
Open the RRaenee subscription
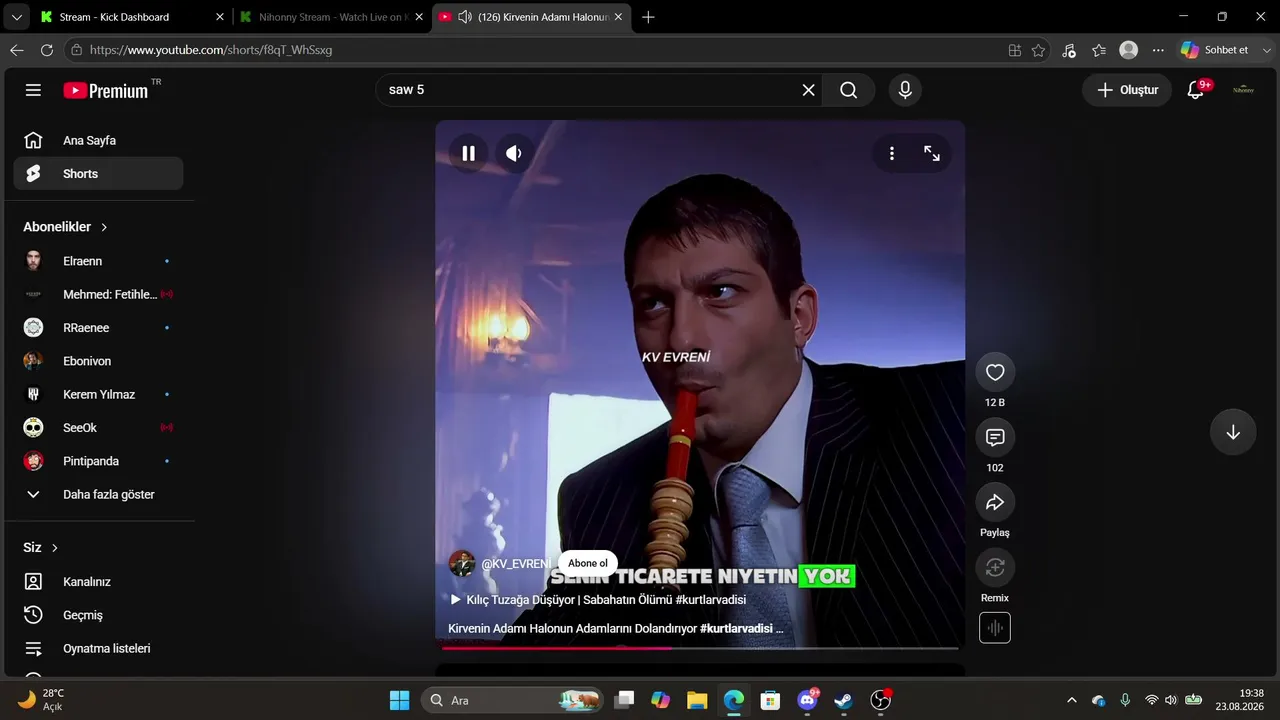point(98,327)
